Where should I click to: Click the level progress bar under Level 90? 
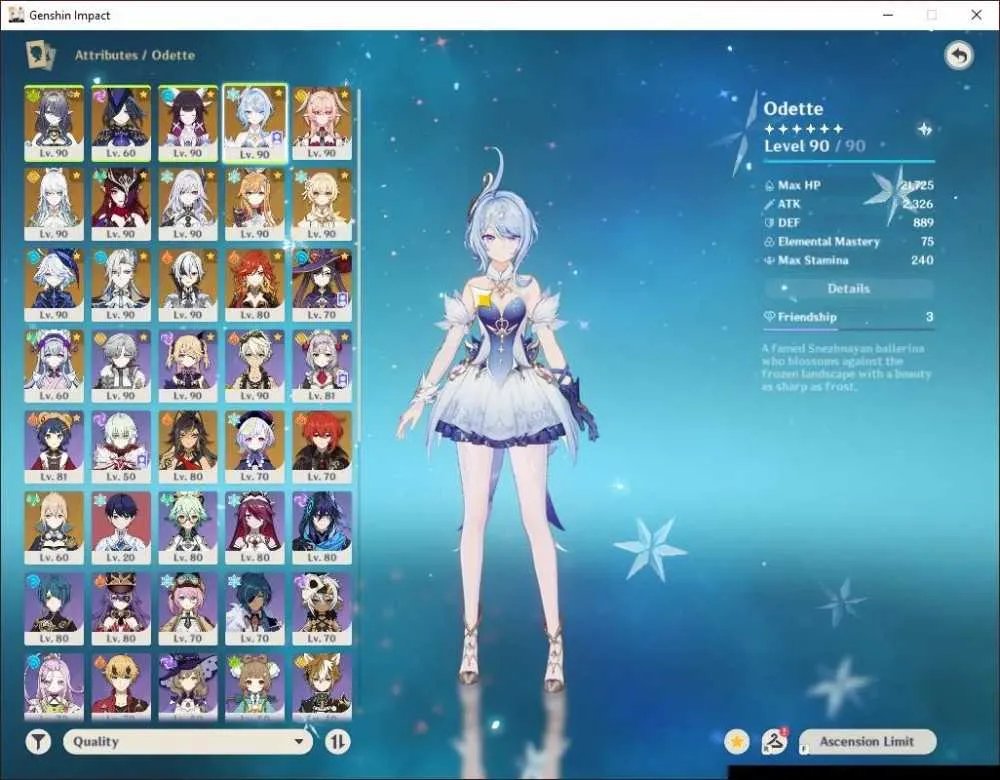click(x=849, y=161)
